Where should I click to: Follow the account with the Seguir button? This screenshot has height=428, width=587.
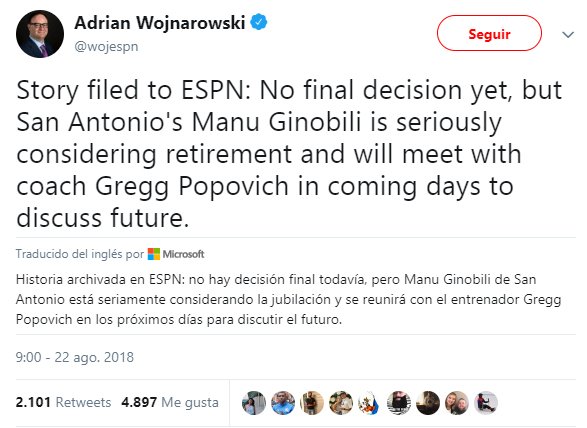pyautogui.click(x=489, y=33)
